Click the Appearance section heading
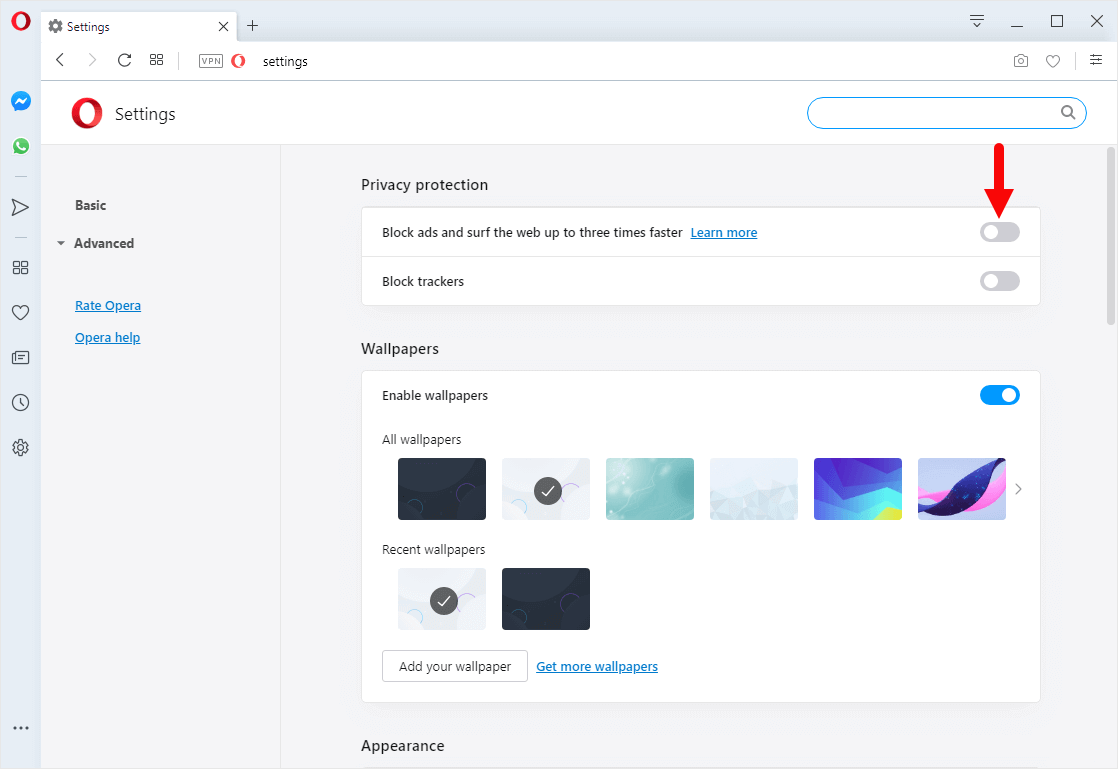 coord(403,746)
